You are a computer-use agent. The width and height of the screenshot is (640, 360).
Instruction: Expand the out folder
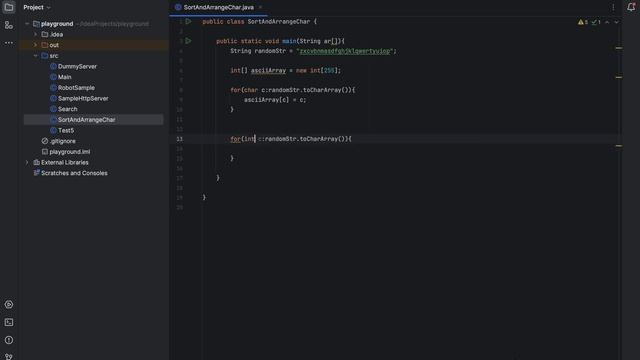[36, 45]
